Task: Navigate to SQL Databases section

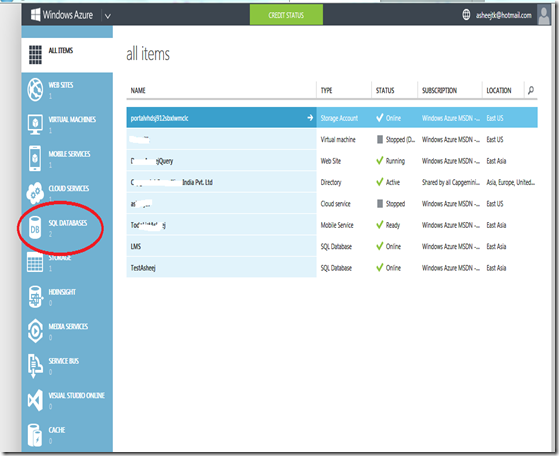Action: pos(68,223)
